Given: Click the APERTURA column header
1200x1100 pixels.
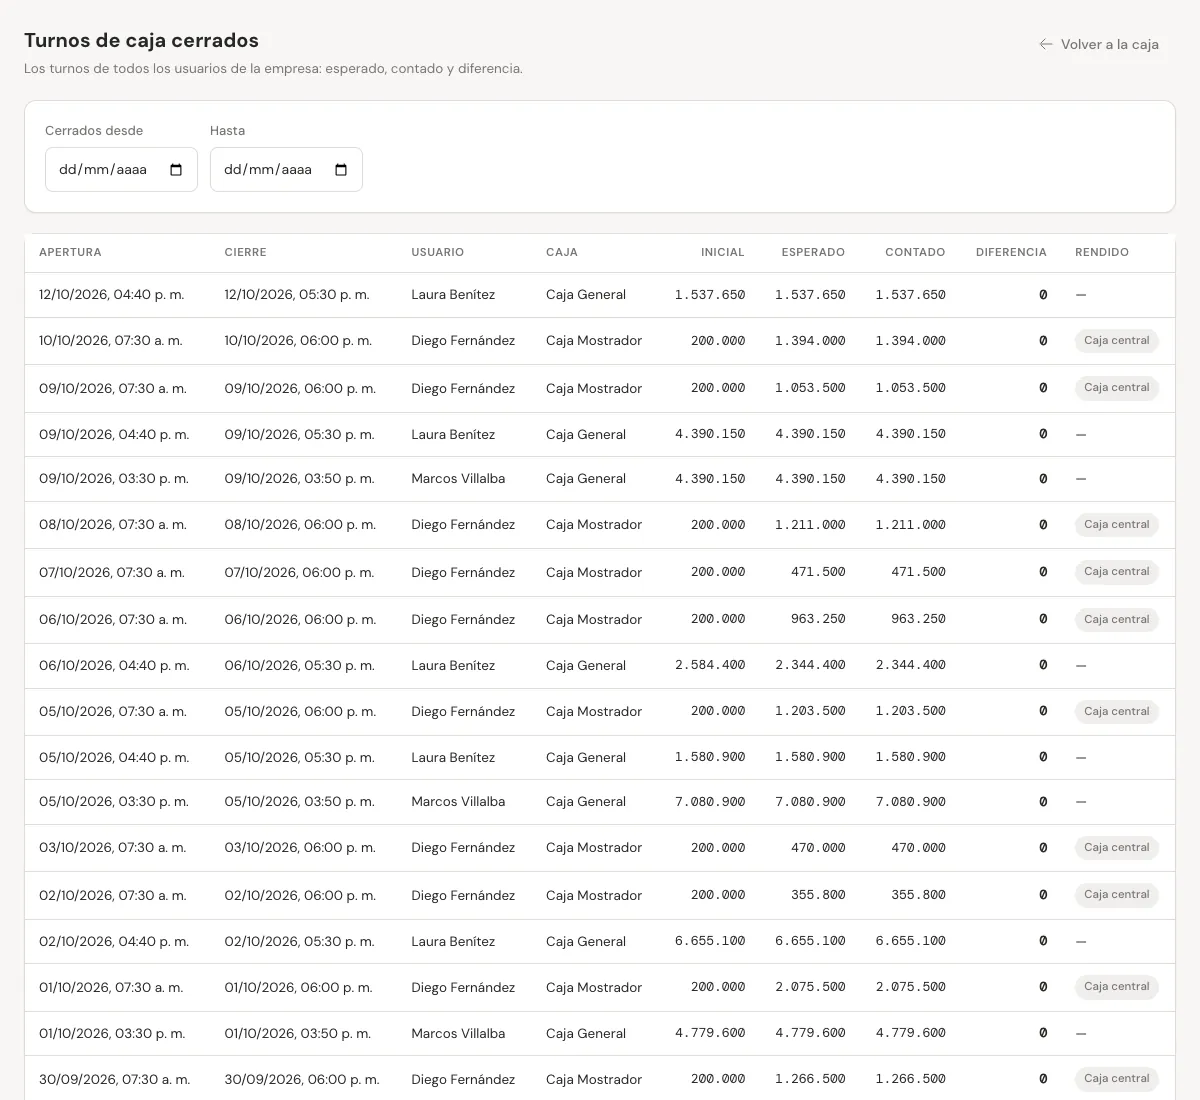Looking at the screenshot, I should point(70,252).
